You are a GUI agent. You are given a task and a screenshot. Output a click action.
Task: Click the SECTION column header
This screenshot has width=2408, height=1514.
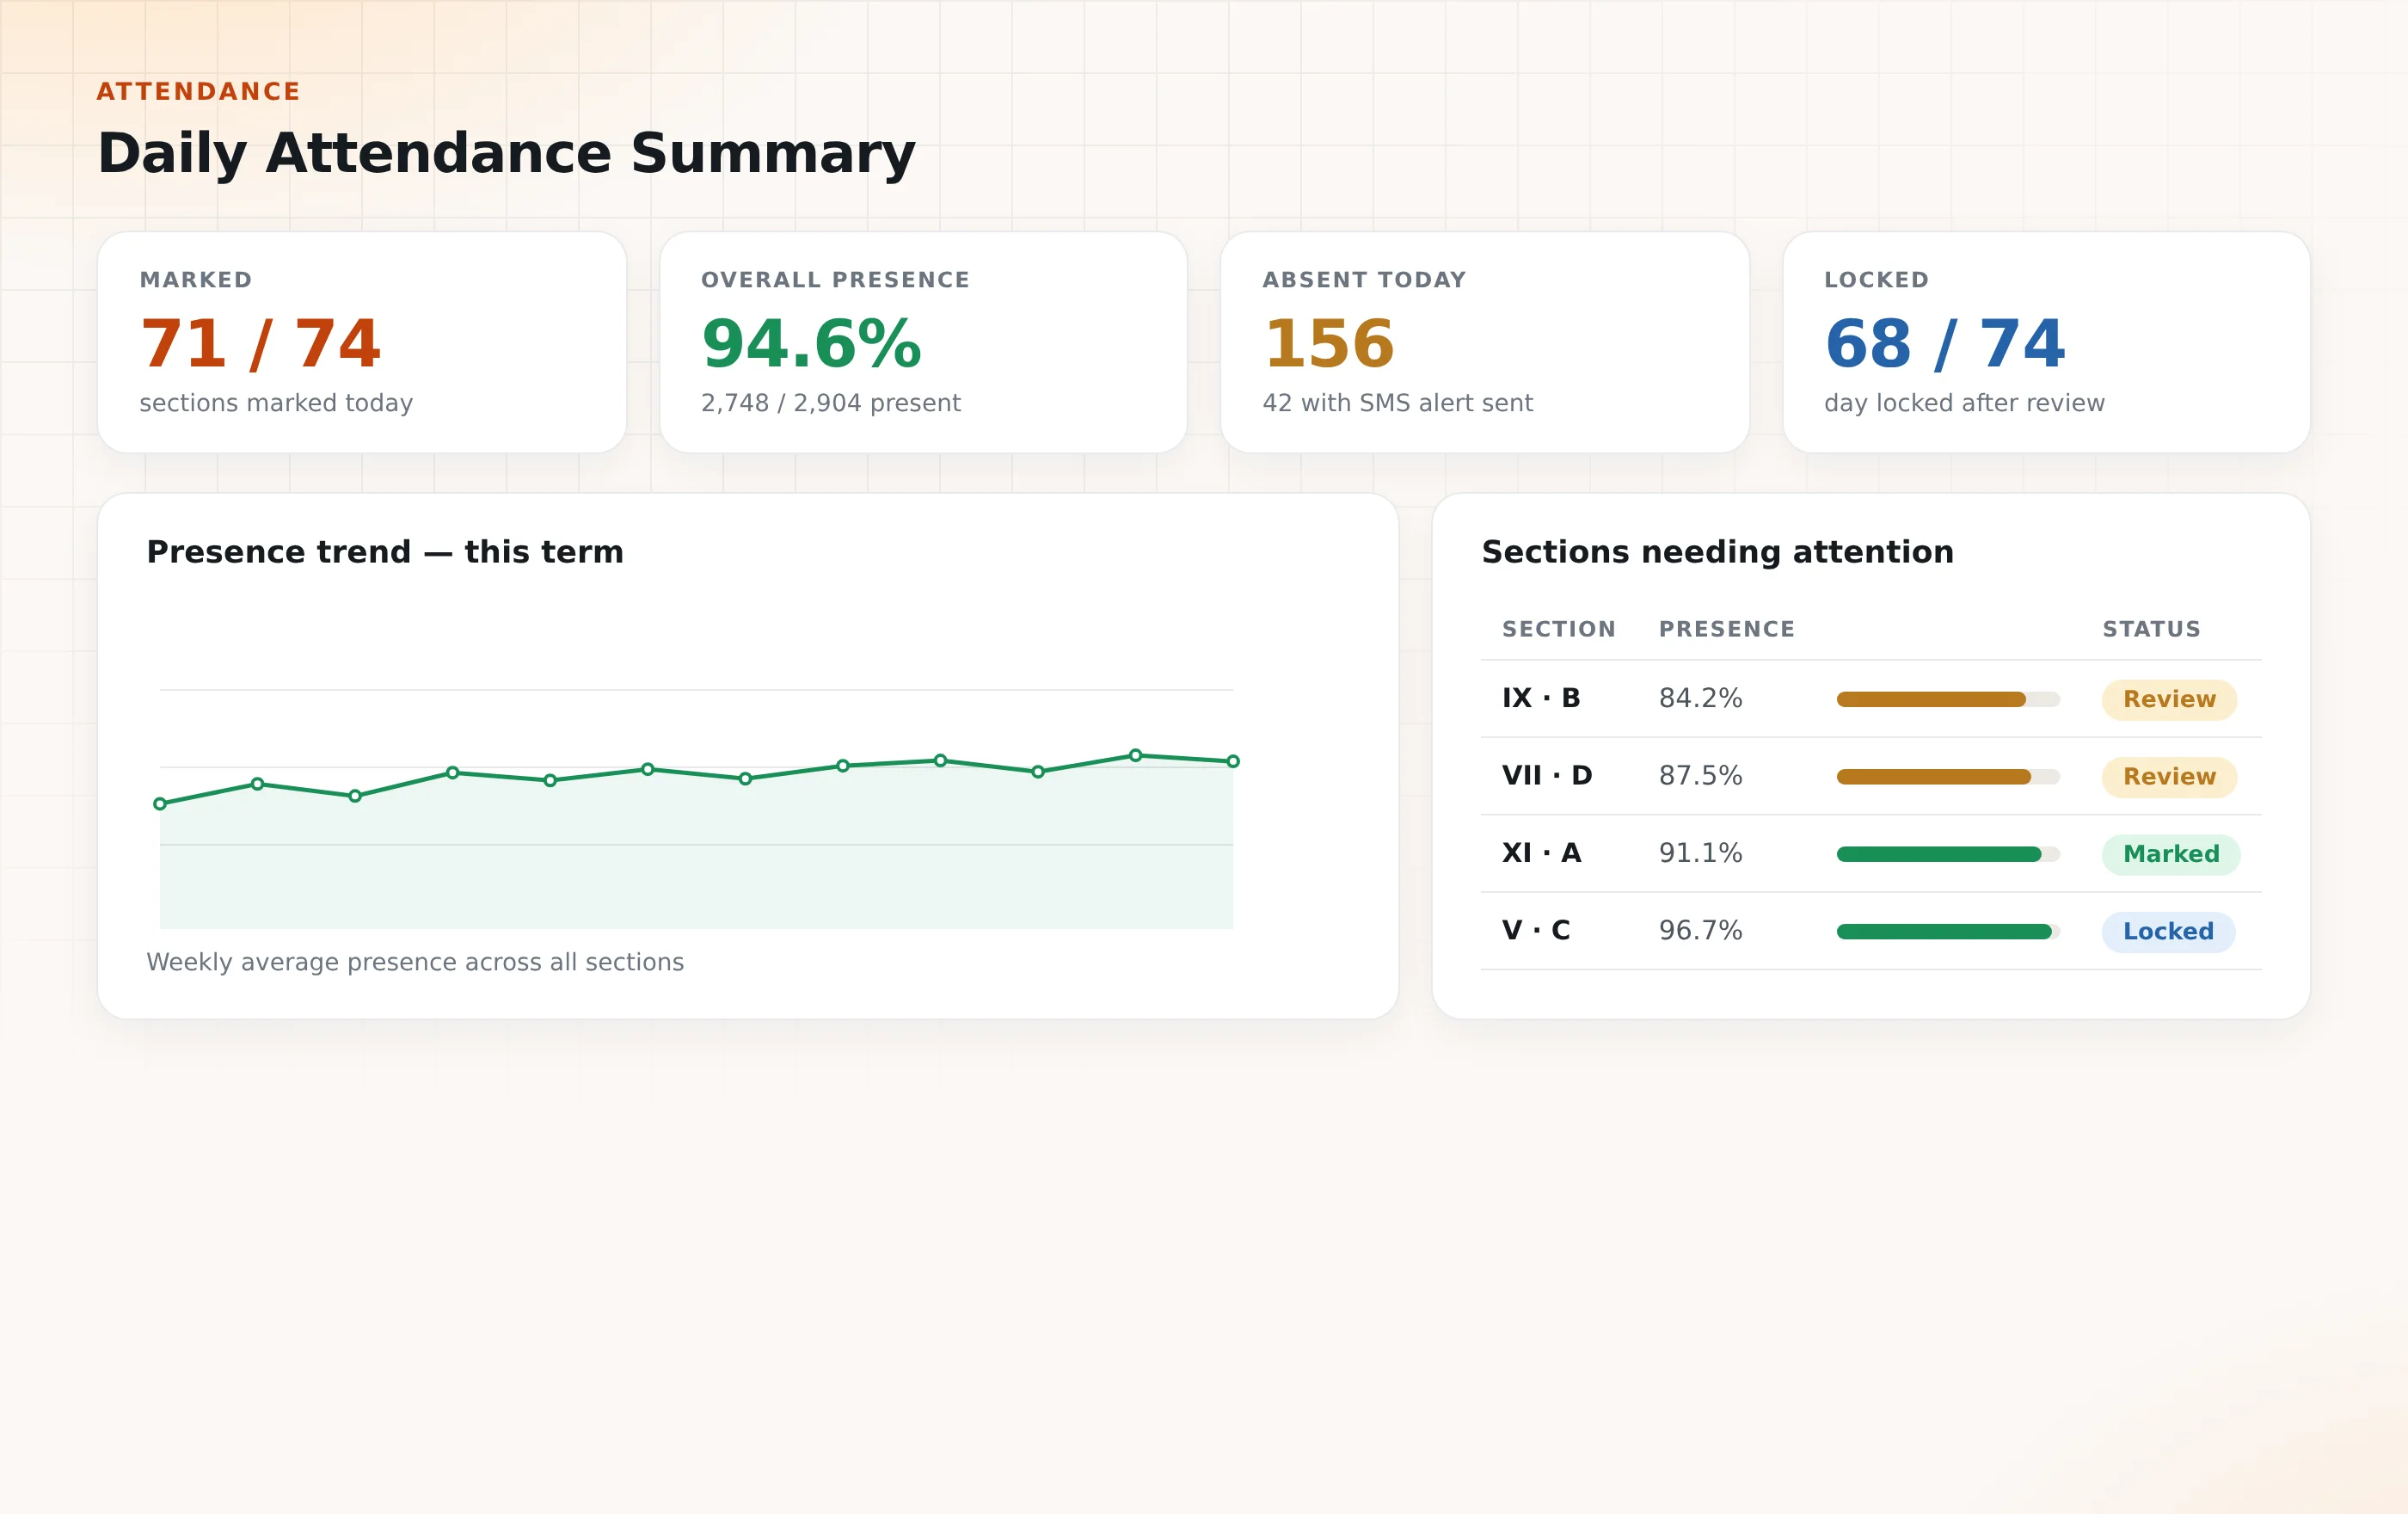(x=1559, y=629)
